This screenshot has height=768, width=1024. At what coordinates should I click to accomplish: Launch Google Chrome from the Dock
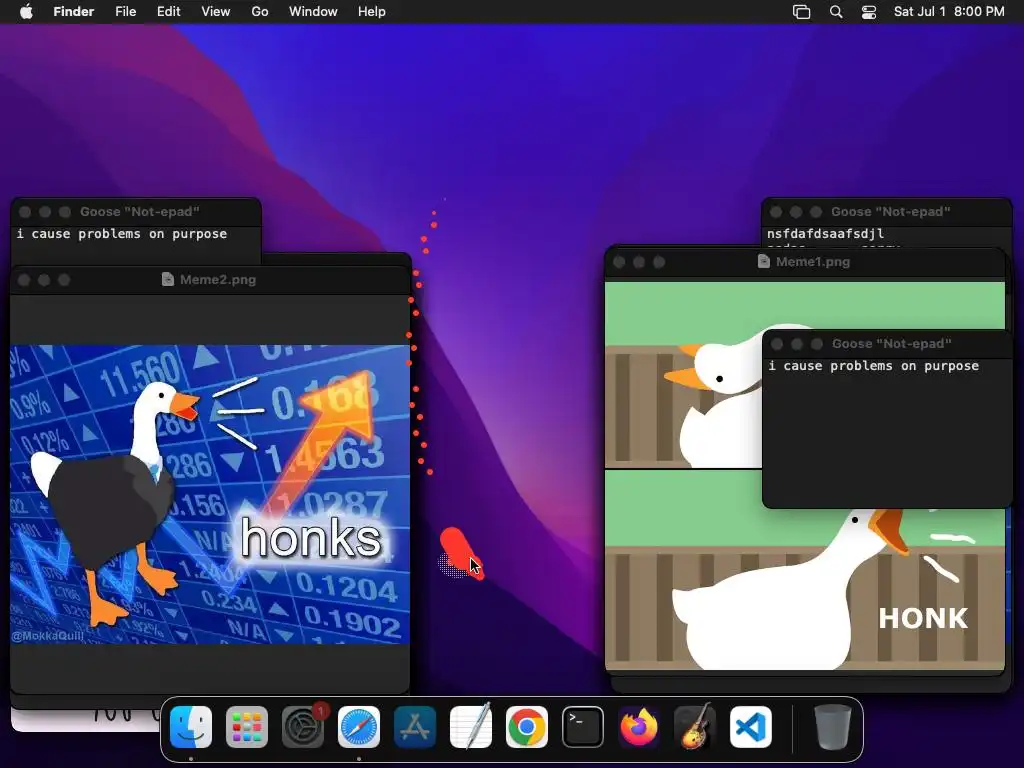[527, 727]
